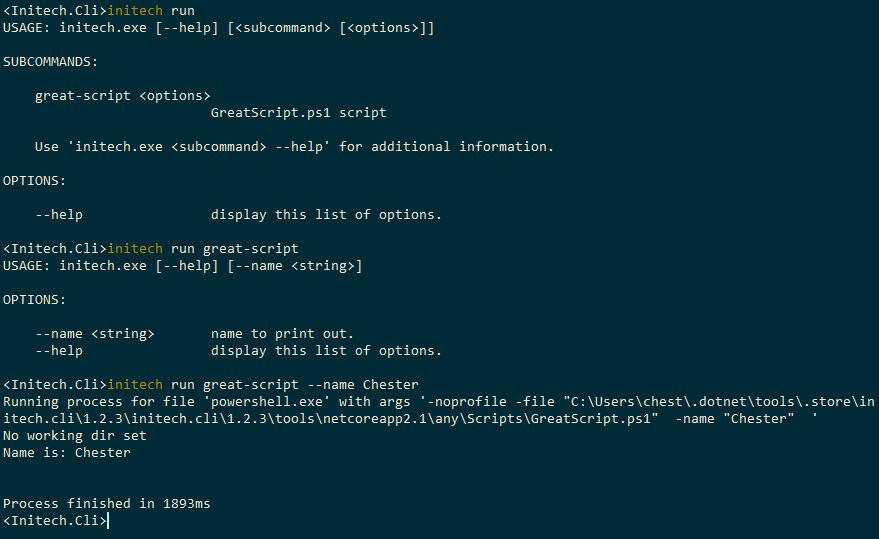Image resolution: width=879 pixels, height=539 pixels.
Task: Click the 'initech run great-script' command without arguments
Action: [x=202, y=248]
